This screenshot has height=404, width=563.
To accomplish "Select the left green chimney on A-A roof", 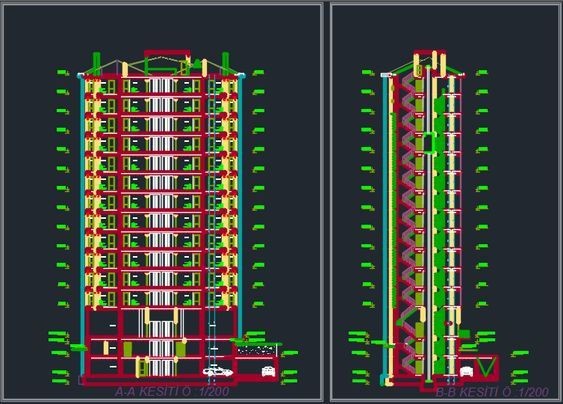I will (x=96, y=64).
